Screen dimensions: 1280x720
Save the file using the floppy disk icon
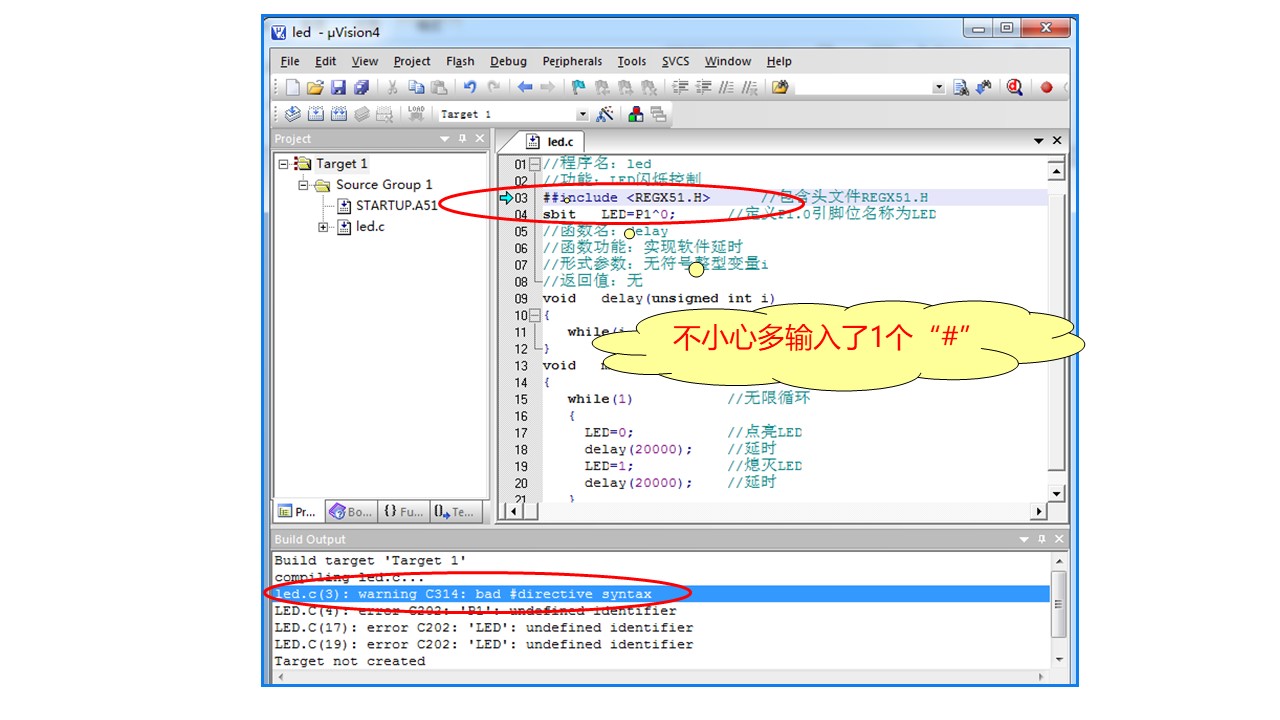click(x=338, y=88)
